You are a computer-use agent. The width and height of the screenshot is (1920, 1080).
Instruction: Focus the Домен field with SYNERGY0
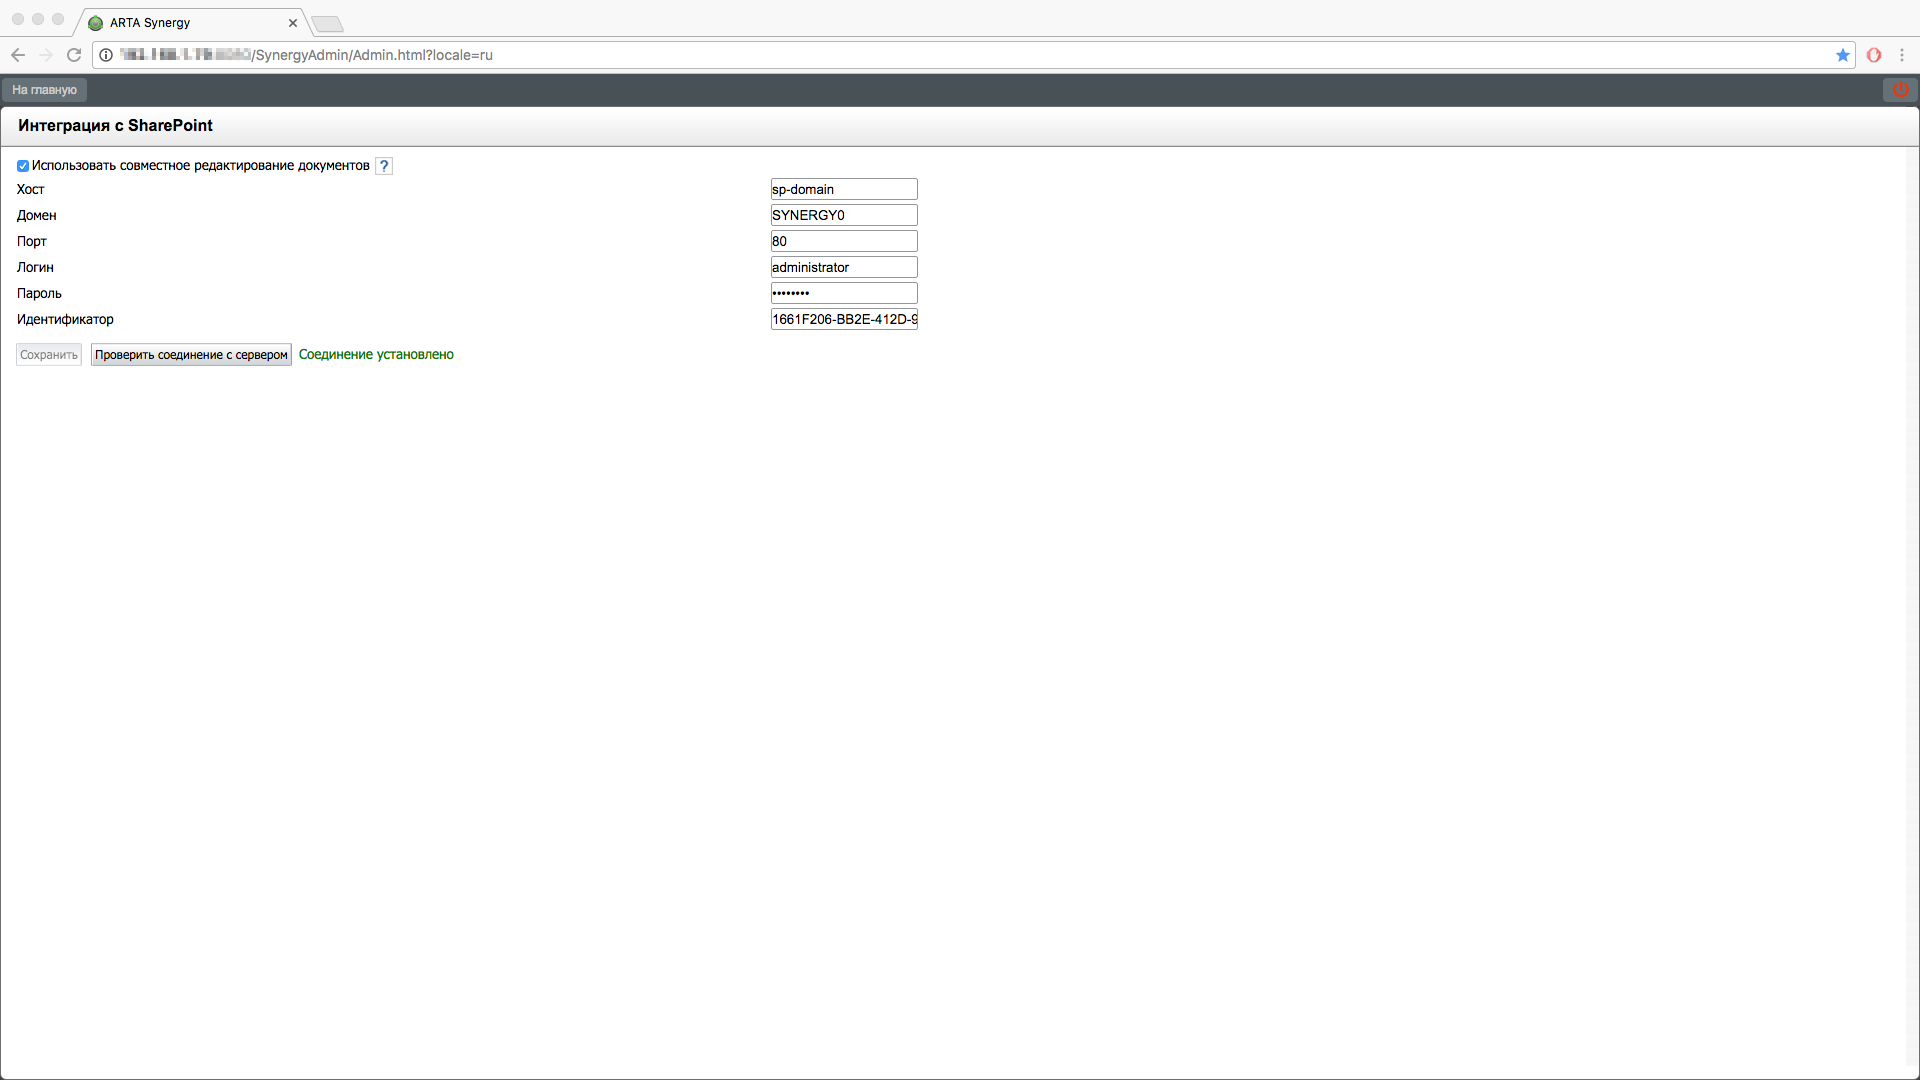tap(844, 215)
